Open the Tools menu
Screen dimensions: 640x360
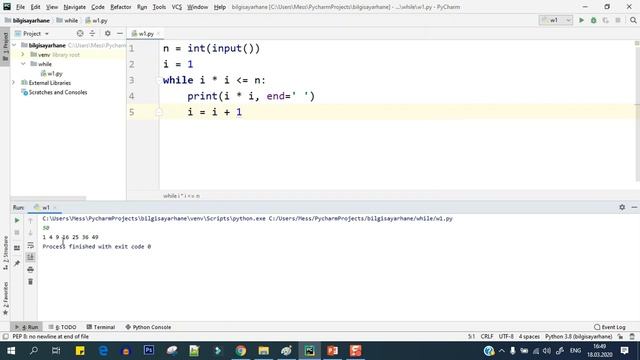[x=159, y=7]
